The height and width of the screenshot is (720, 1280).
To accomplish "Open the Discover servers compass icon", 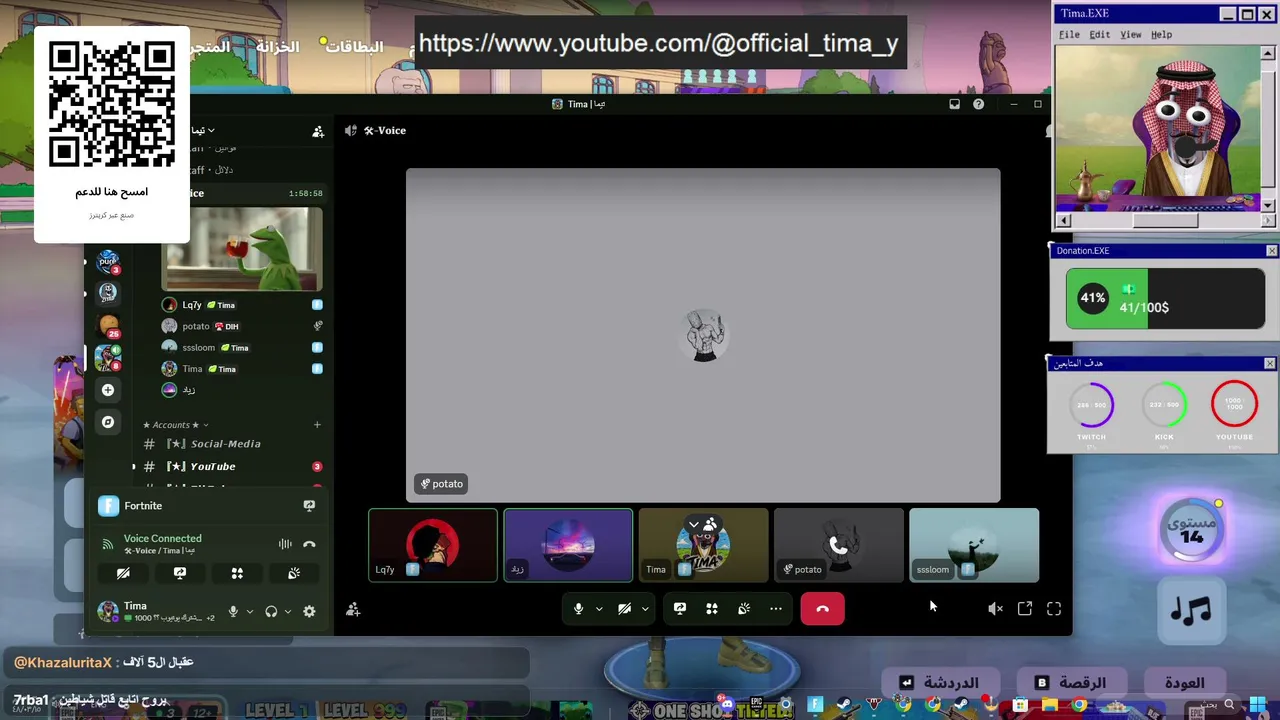I will tap(108, 422).
